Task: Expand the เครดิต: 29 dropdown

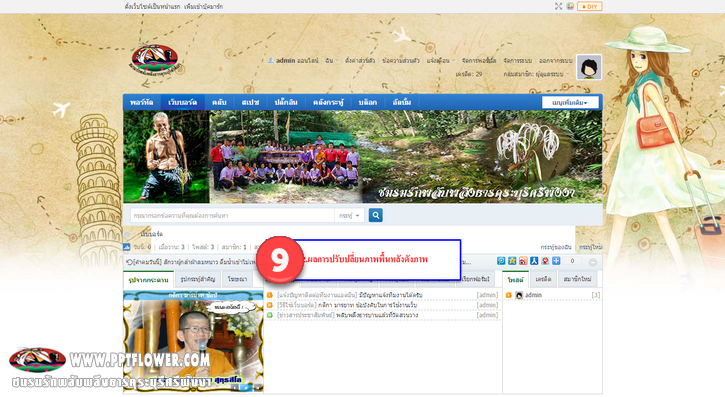Action: pyautogui.click(x=471, y=74)
